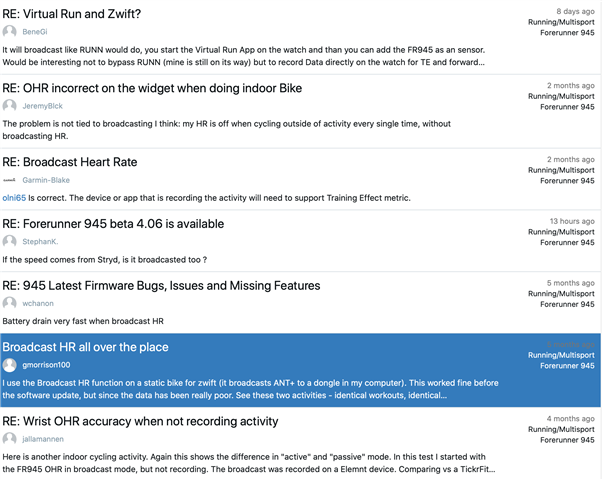Viewport: 603px width, 480px height.
Task: Open the Garmin-Blake profile name link
Action: (x=46, y=180)
